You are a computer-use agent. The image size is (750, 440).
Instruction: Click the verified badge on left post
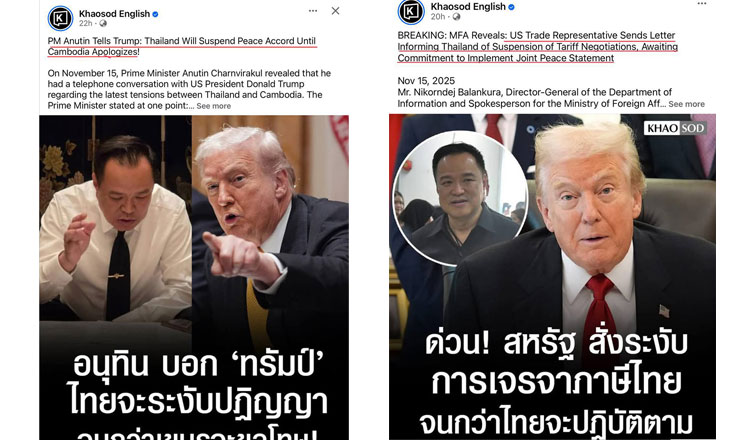click(x=155, y=14)
